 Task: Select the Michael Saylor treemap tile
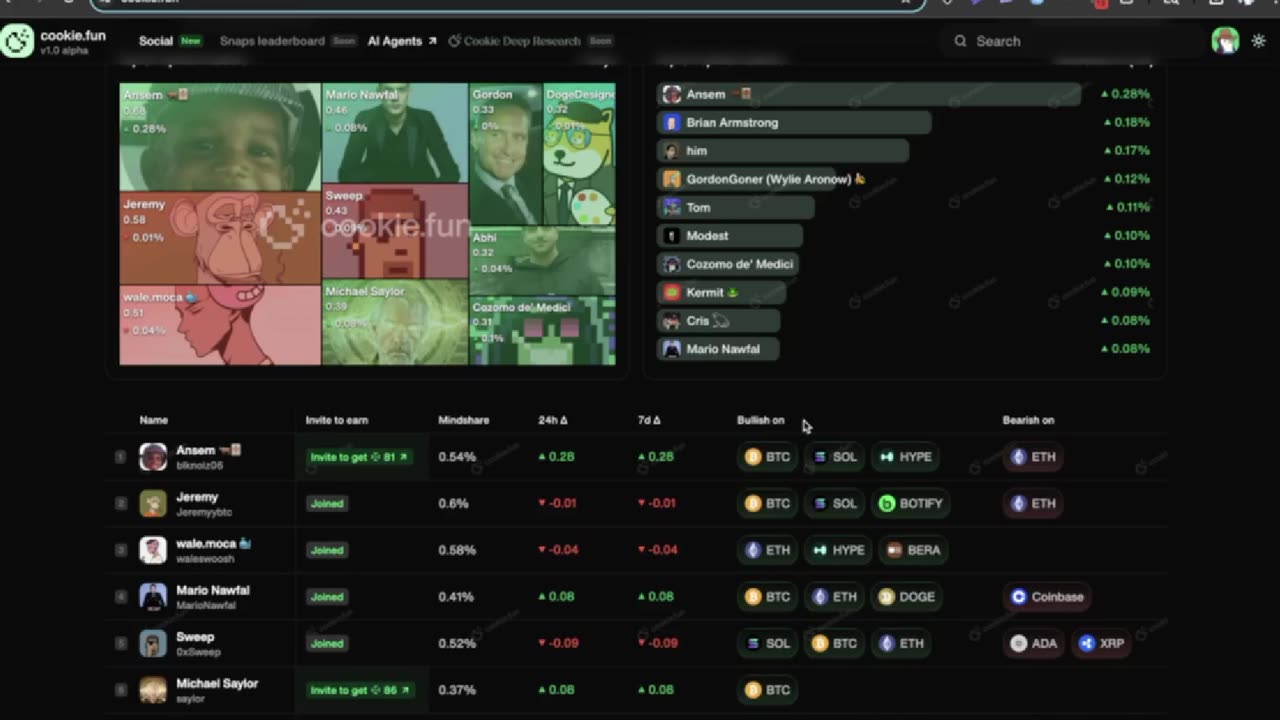pyautogui.click(x=395, y=322)
